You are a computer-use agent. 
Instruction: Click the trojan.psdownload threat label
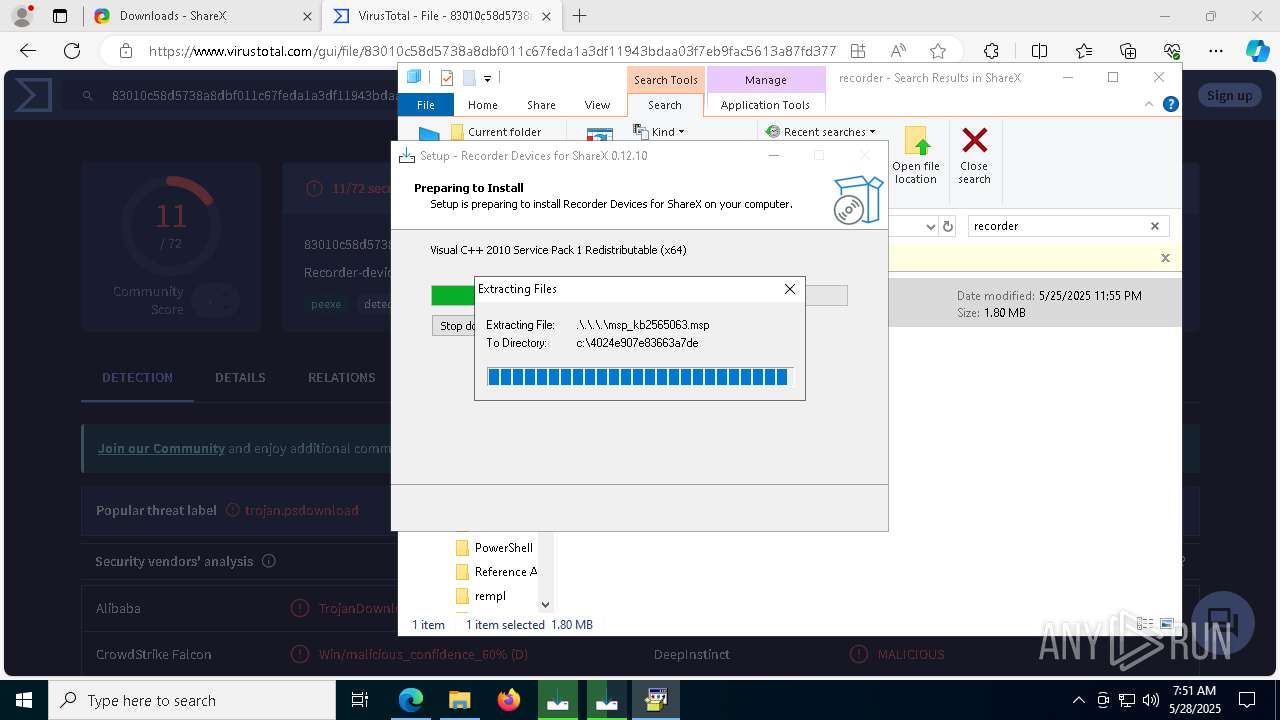[302, 510]
